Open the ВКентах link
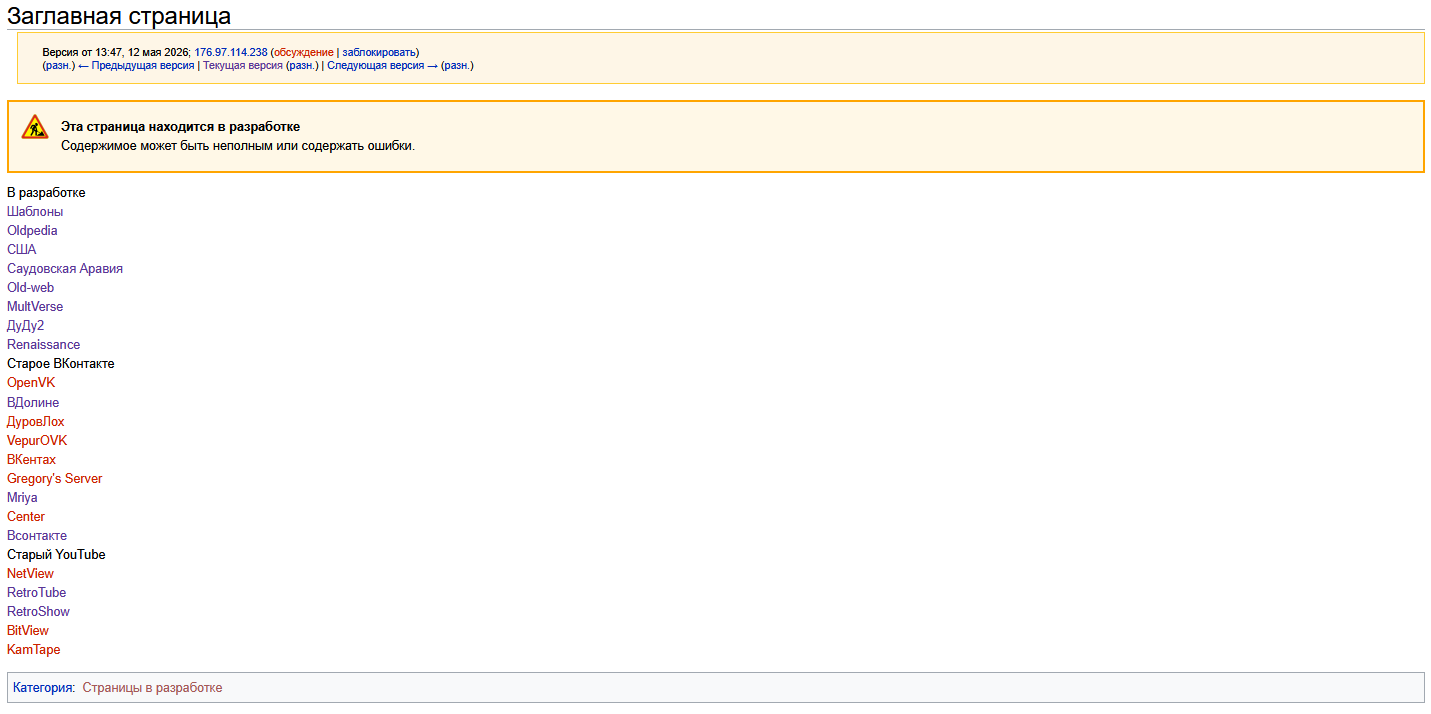1431x714 pixels. click(31, 459)
